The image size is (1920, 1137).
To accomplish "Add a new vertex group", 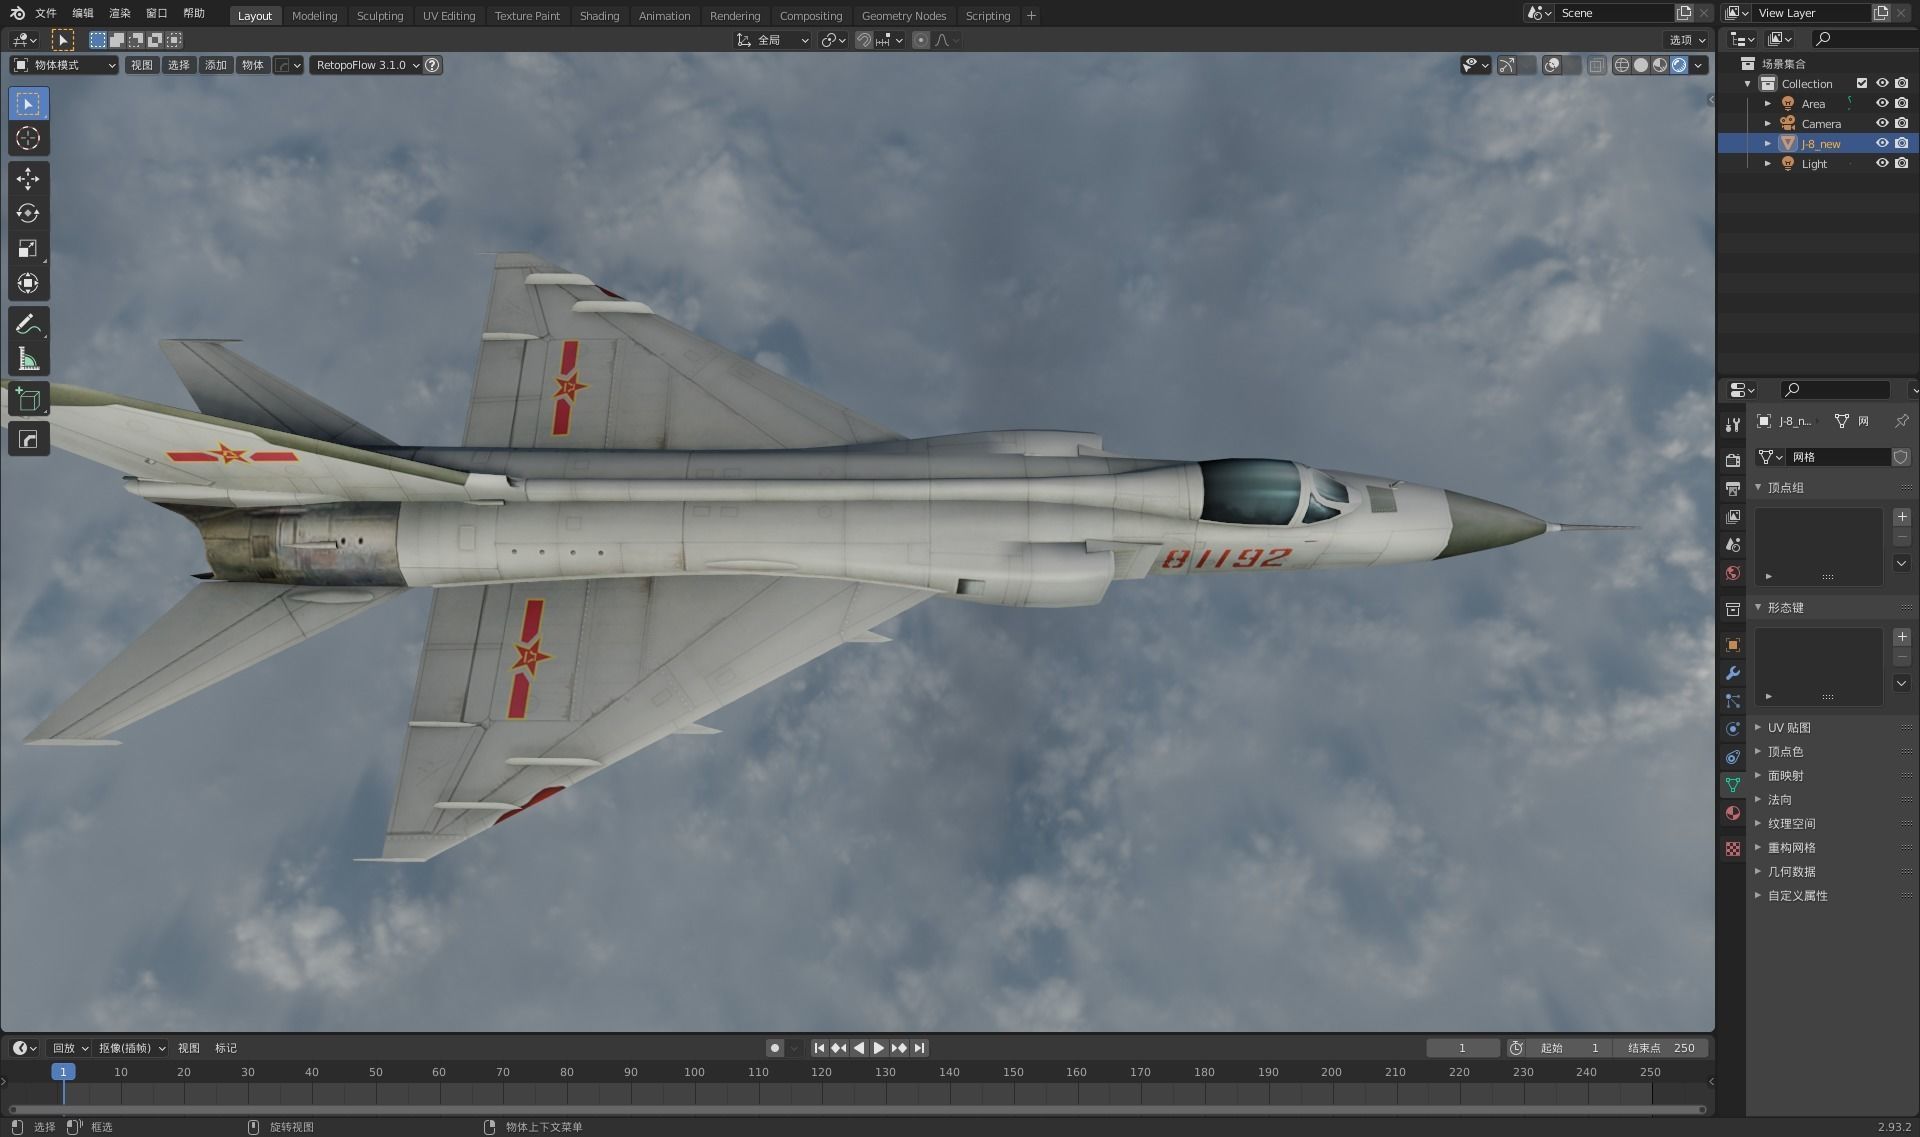I will 1901,517.
